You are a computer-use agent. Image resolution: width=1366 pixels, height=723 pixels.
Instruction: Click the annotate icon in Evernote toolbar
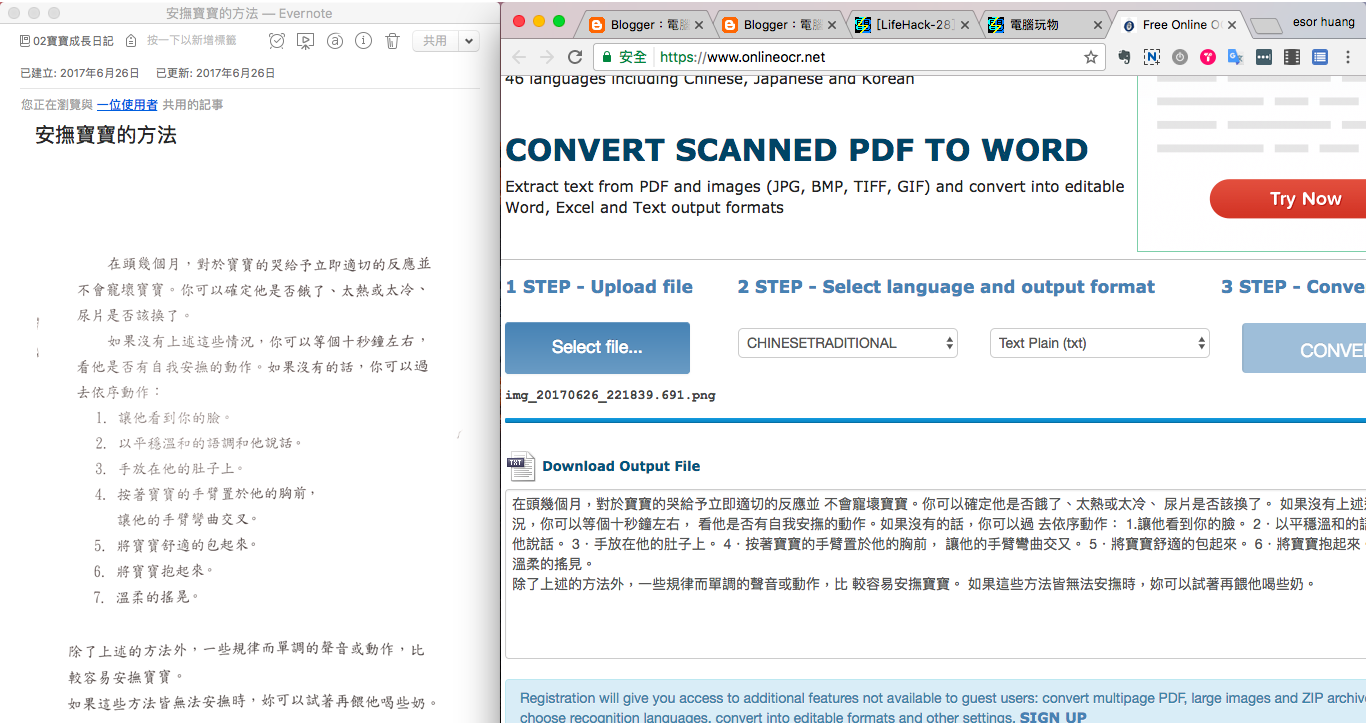(x=335, y=41)
